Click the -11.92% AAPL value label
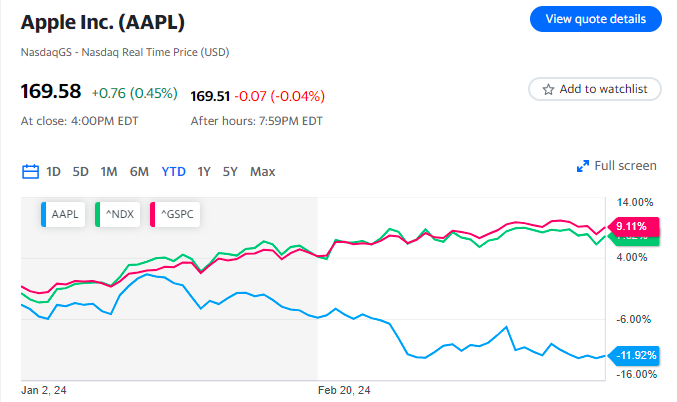 (x=635, y=355)
